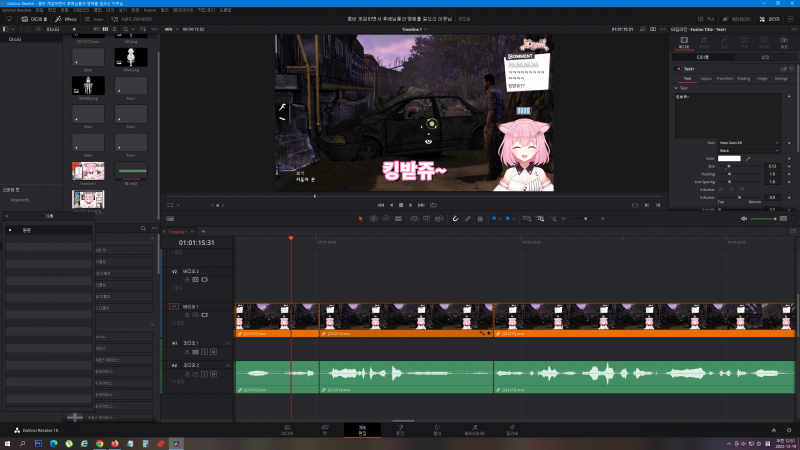800x450 pixels.
Task: Switch to the Shading tab
Action: (x=743, y=78)
